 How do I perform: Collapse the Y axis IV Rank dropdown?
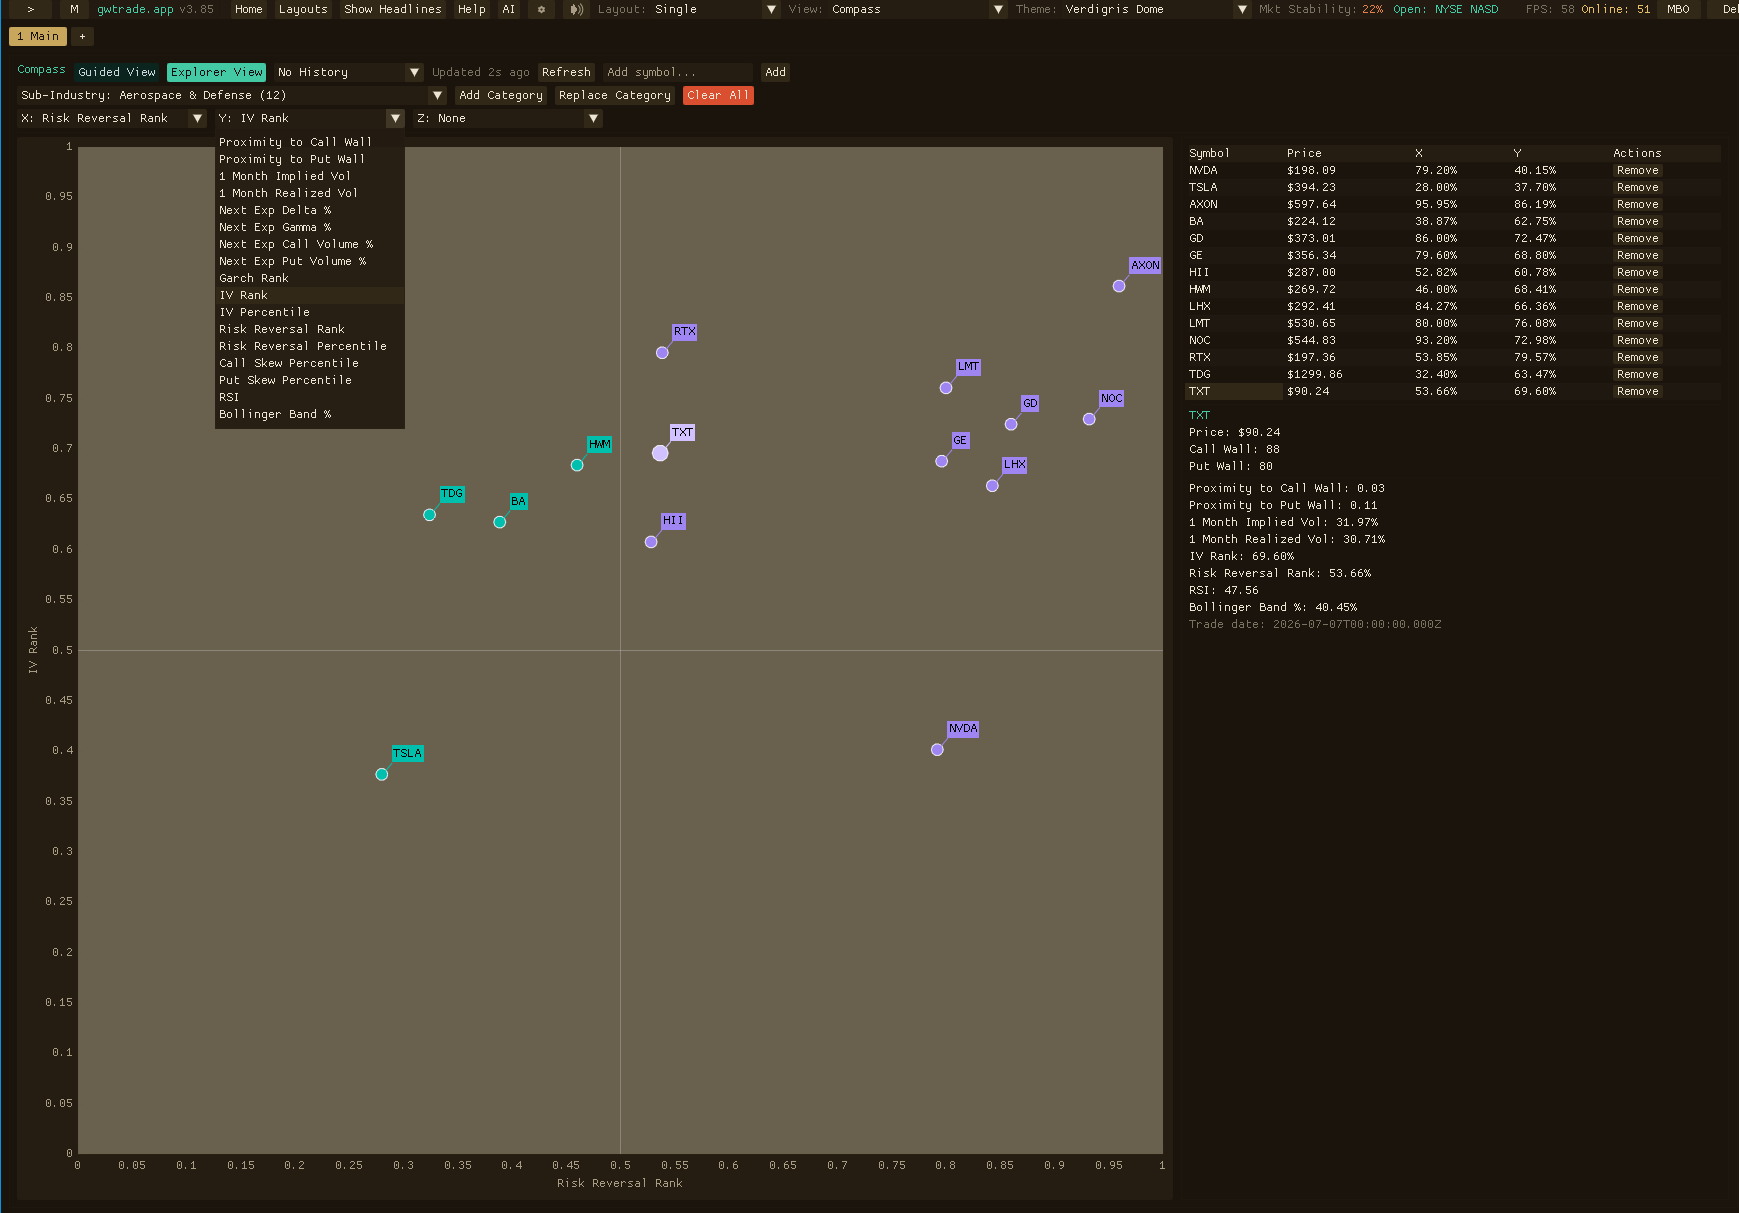(x=309, y=118)
